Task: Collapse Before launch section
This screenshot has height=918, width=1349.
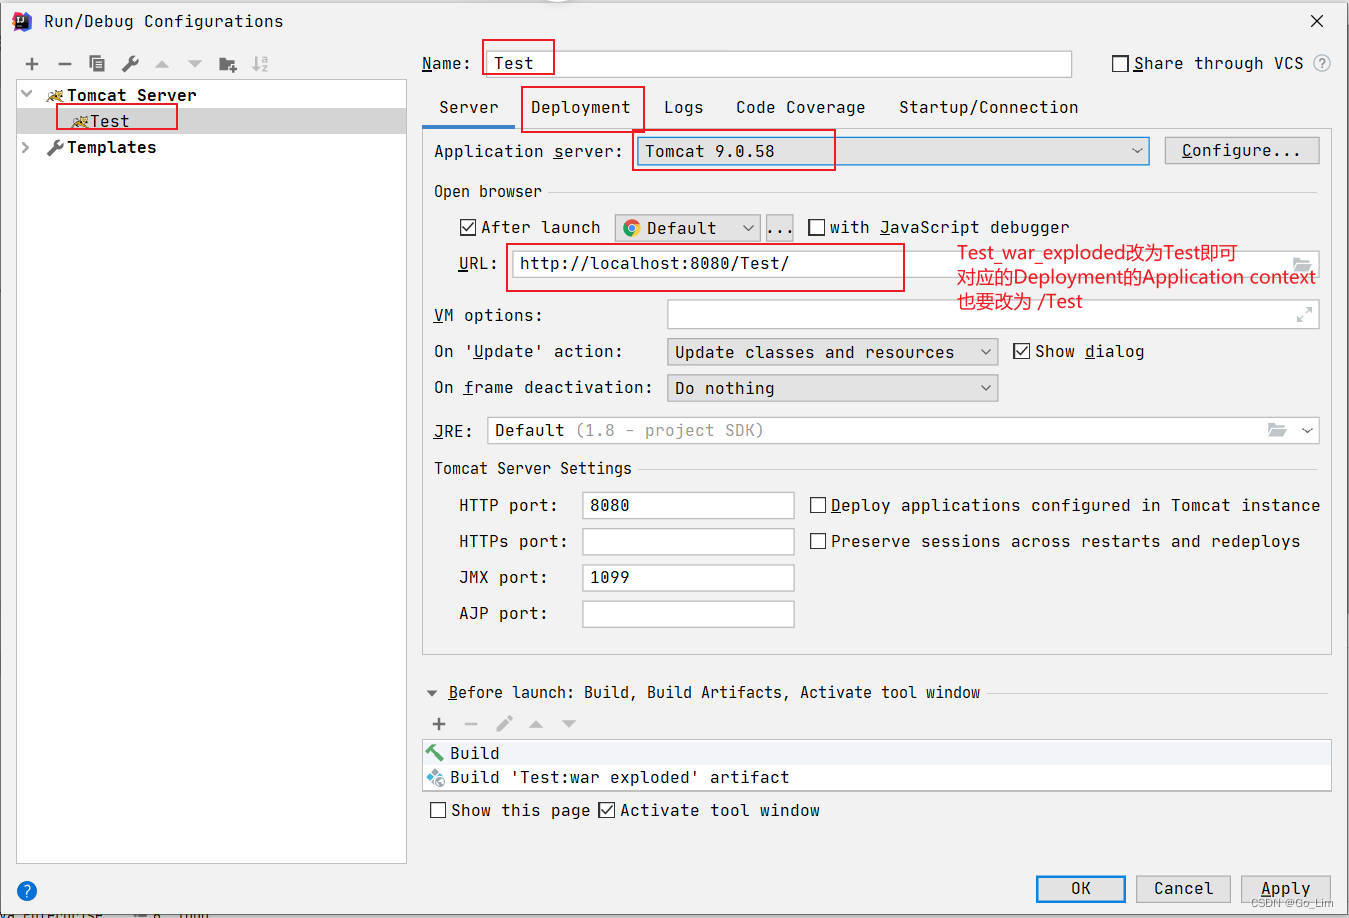Action: tap(432, 693)
